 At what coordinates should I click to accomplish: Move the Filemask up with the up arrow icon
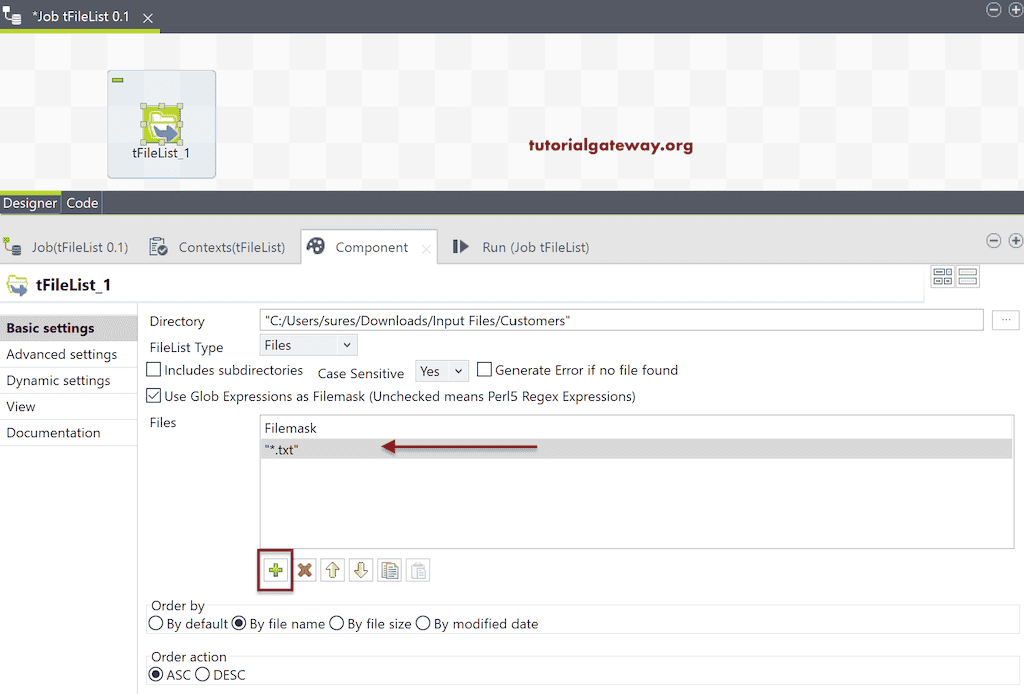click(332, 570)
